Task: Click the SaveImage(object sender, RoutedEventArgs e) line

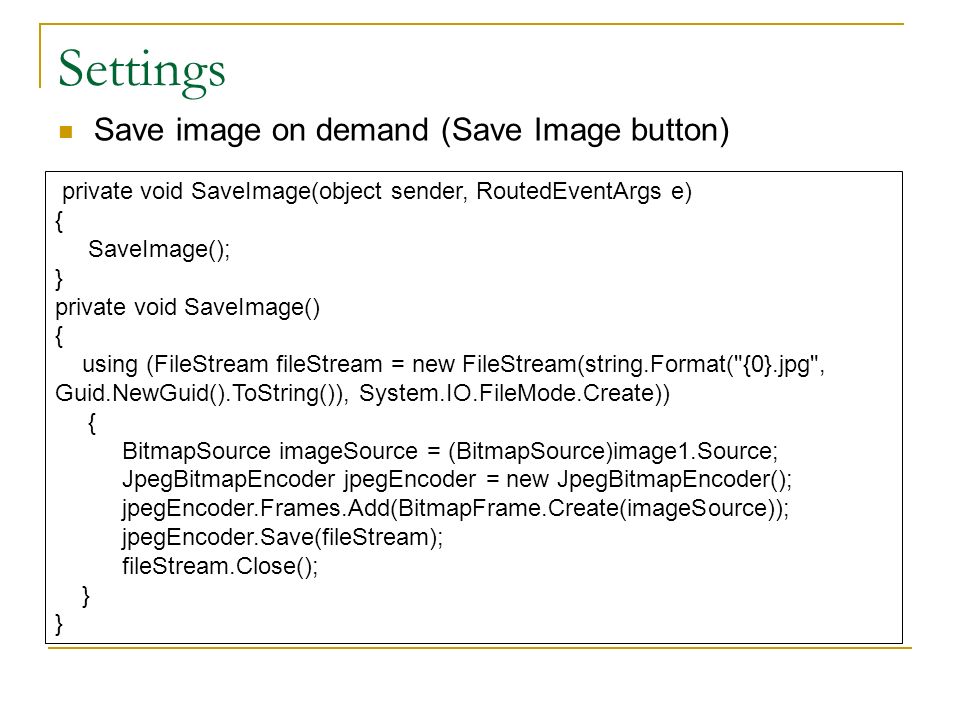Action: point(377,192)
